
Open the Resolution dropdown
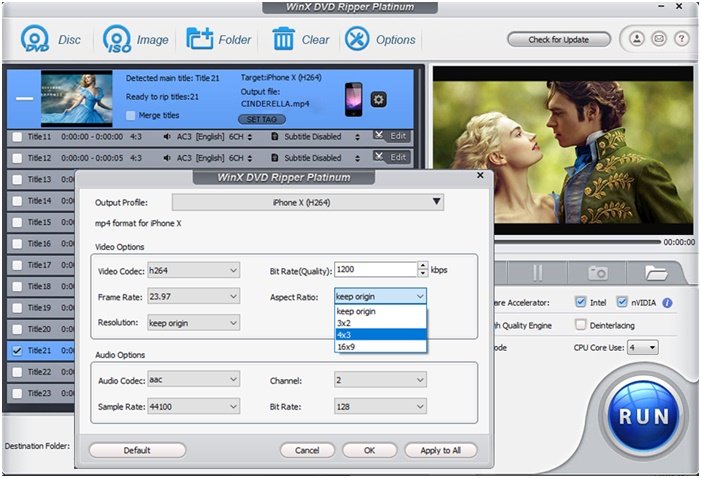(x=194, y=323)
